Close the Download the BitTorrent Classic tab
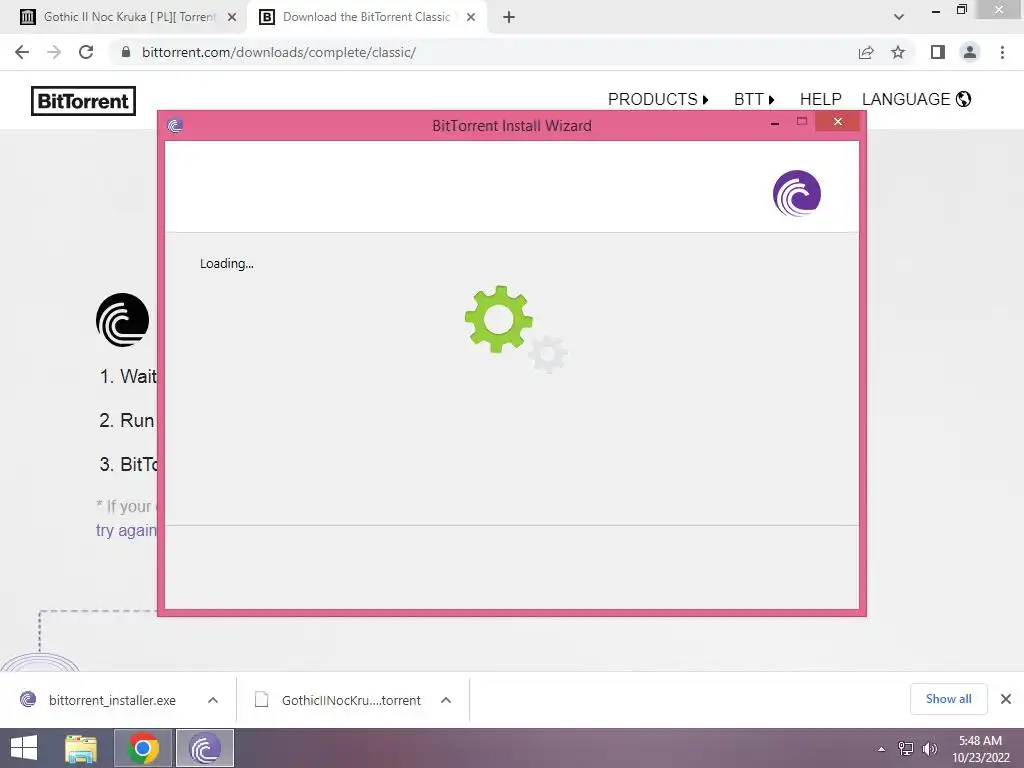Viewport: 1024px width, 768px height. (x=471, y=18)
